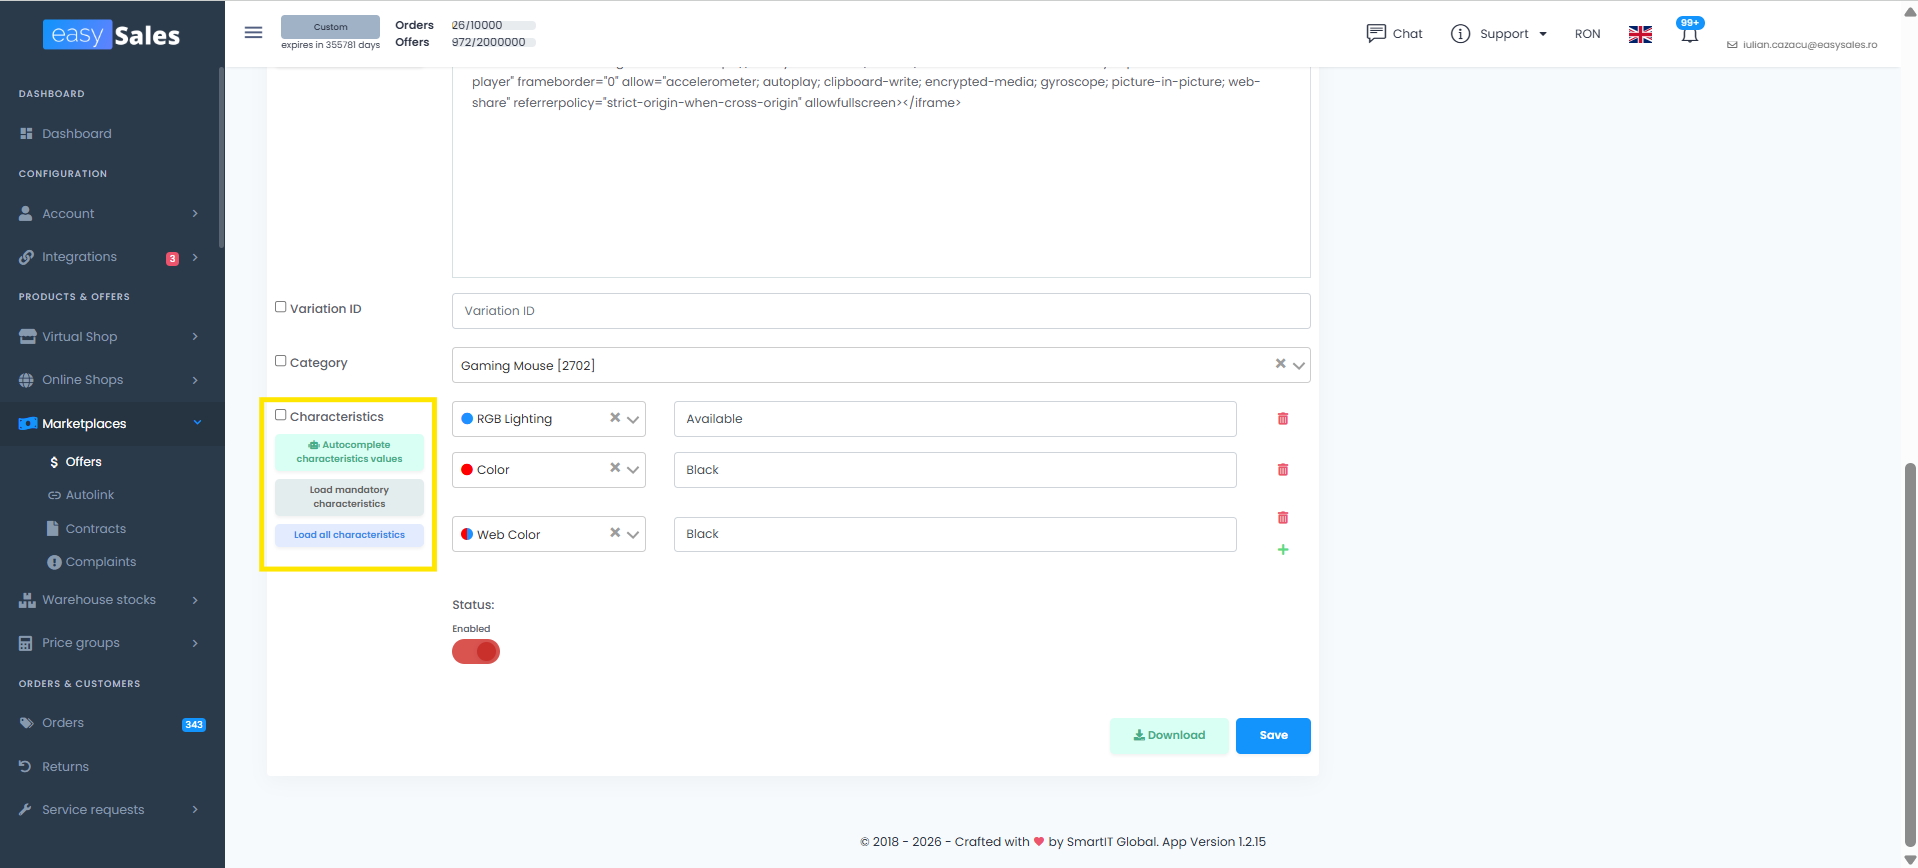Click the page vertical scrollbar
Viewport: 1918px width, 868px height.
pos(1910,655)
